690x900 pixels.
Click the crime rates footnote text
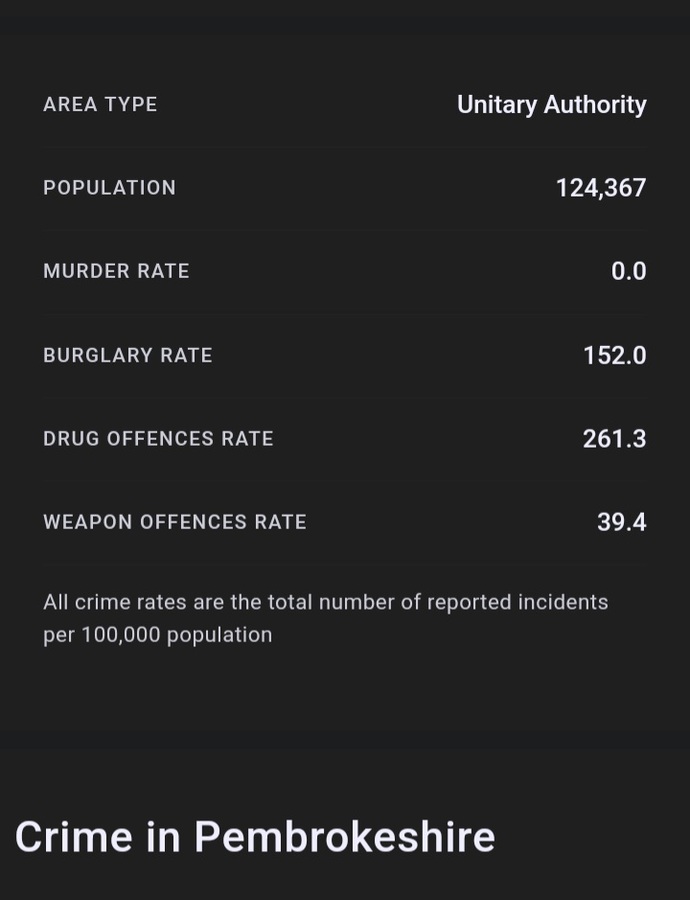(325, 619)
